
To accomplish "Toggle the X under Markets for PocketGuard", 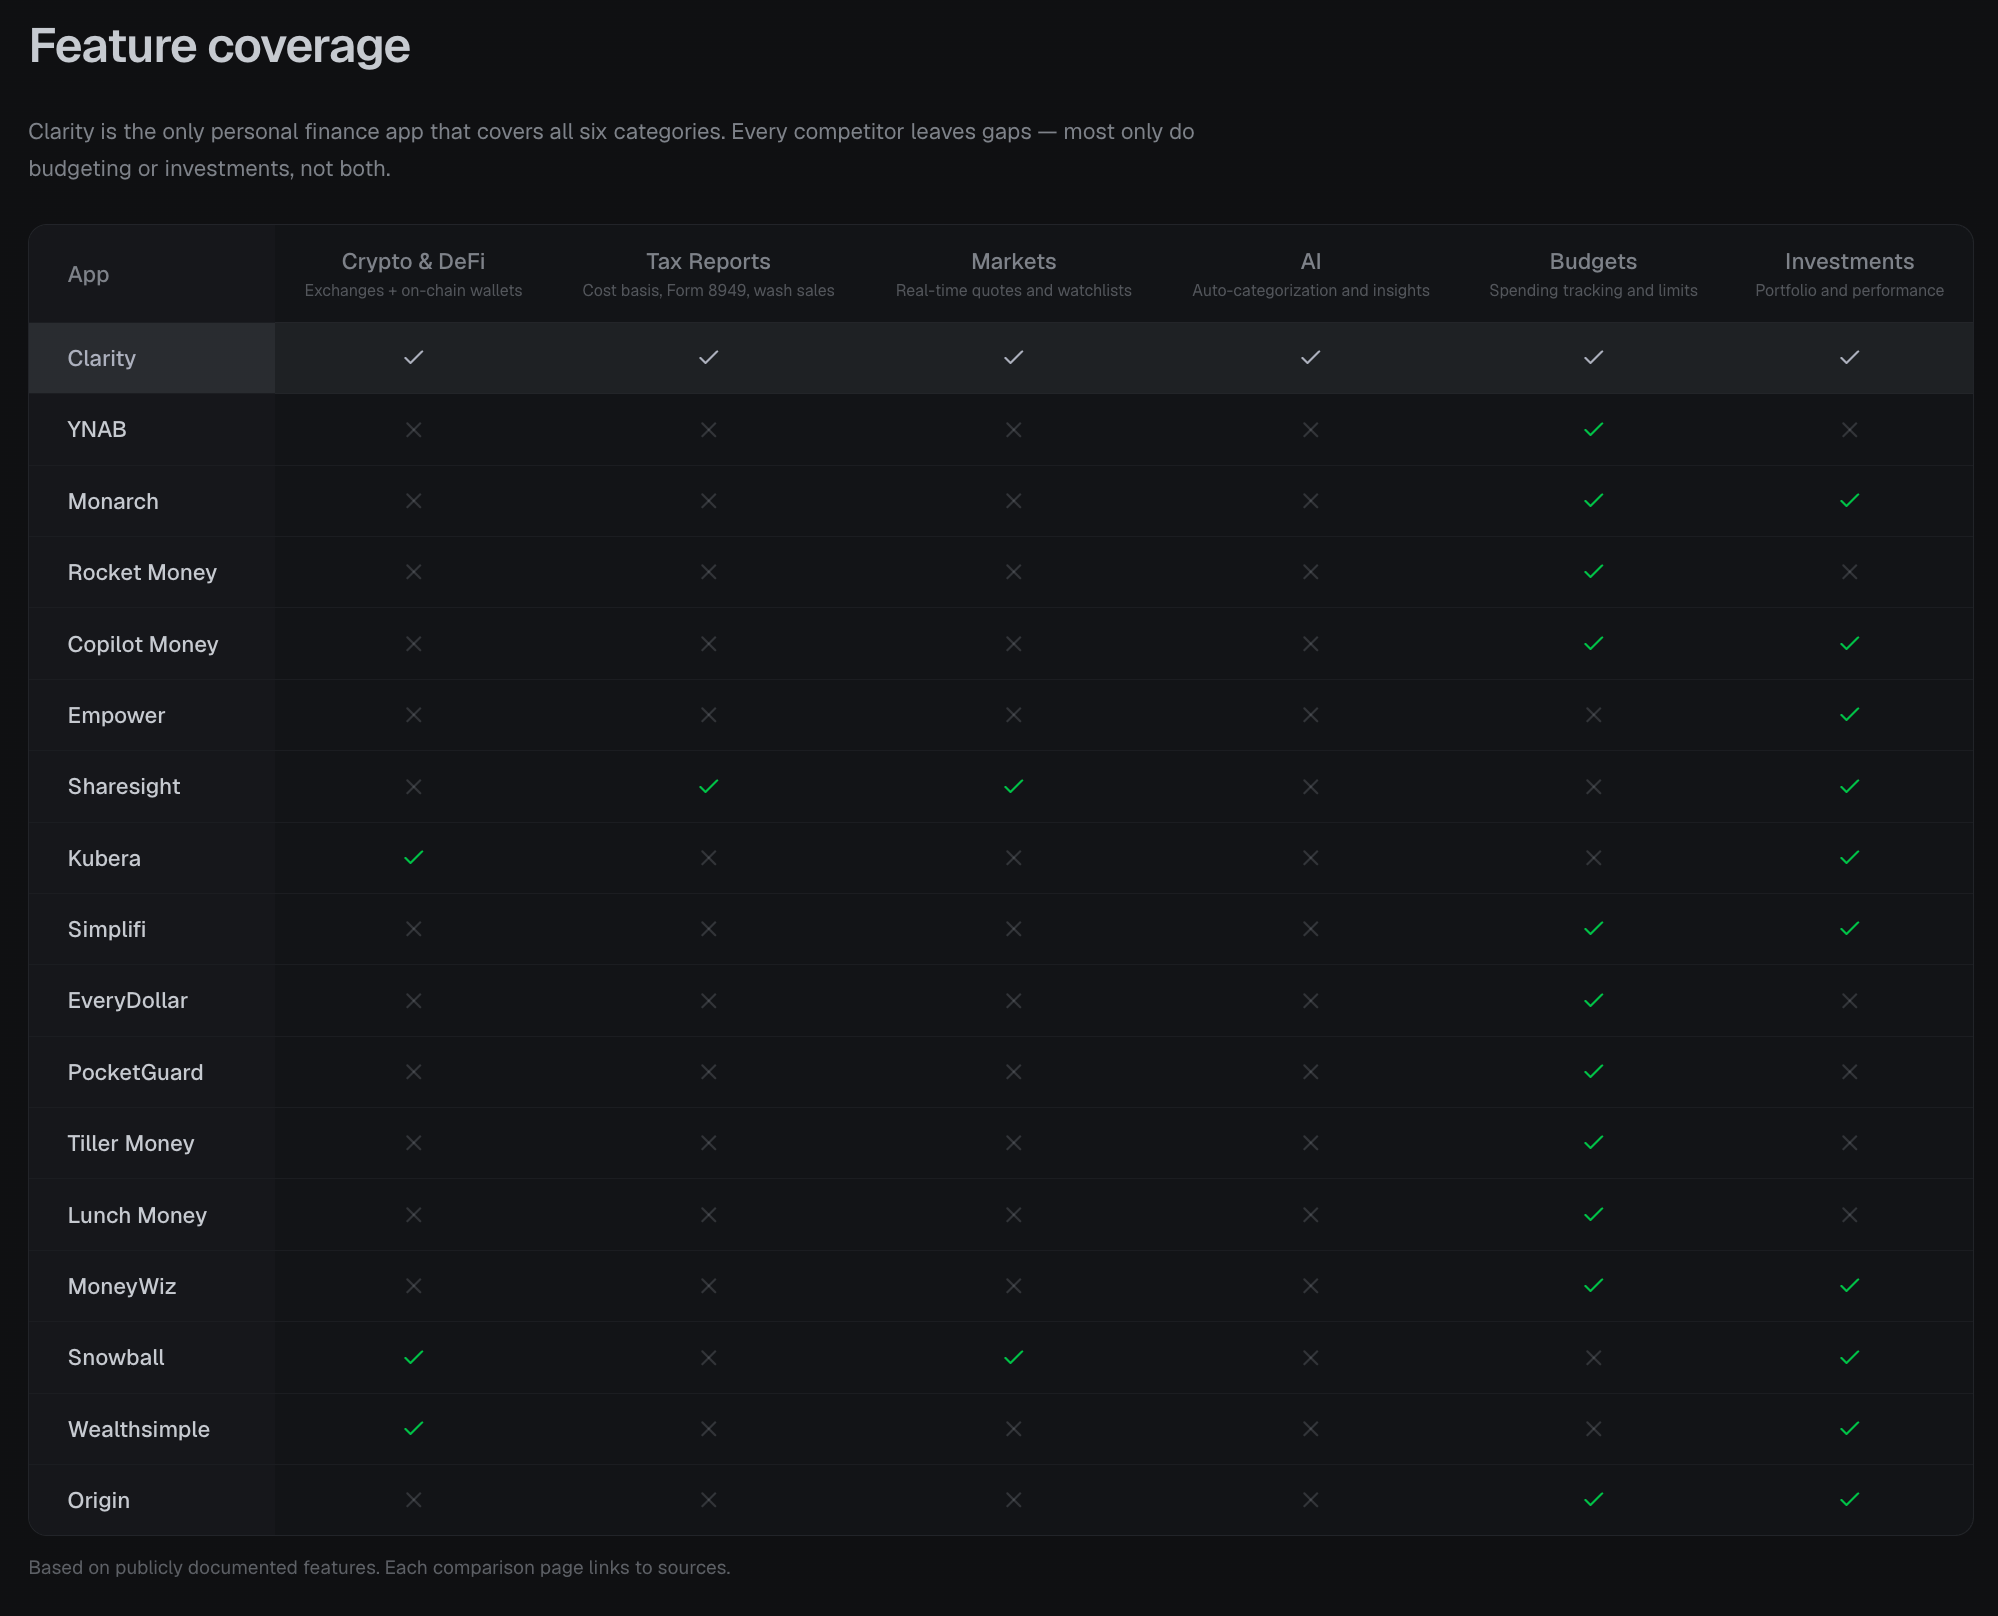I will [1013, 1072].
